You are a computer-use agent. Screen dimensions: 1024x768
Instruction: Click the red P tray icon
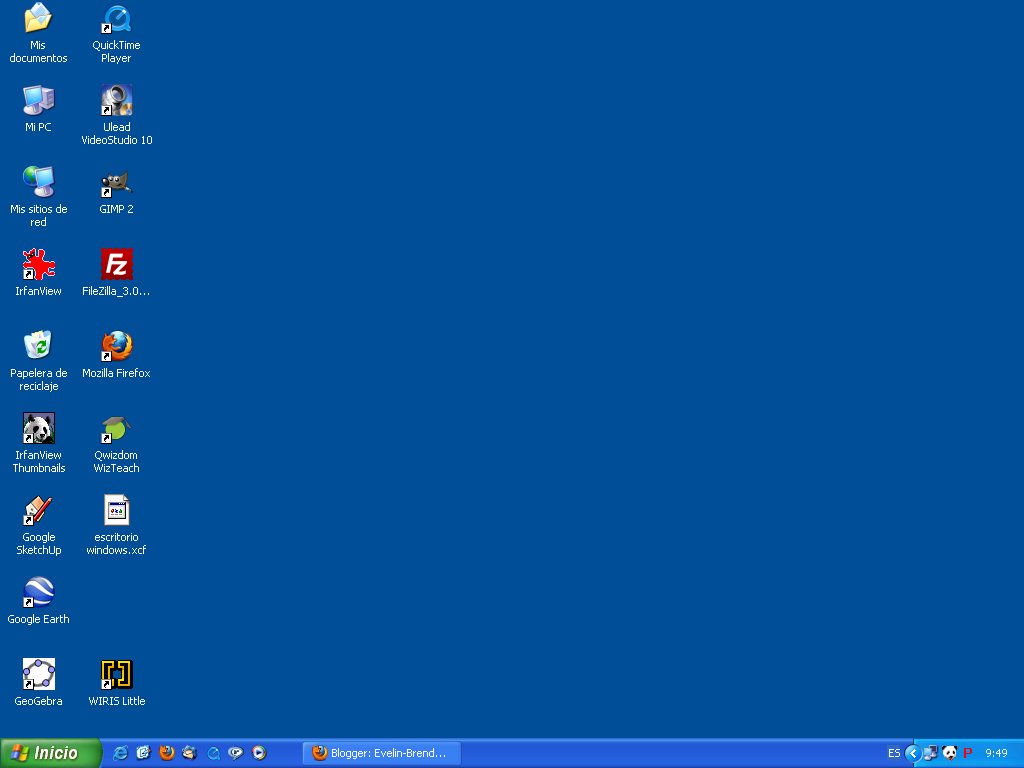pyautogui.click(x=968, y=753)
